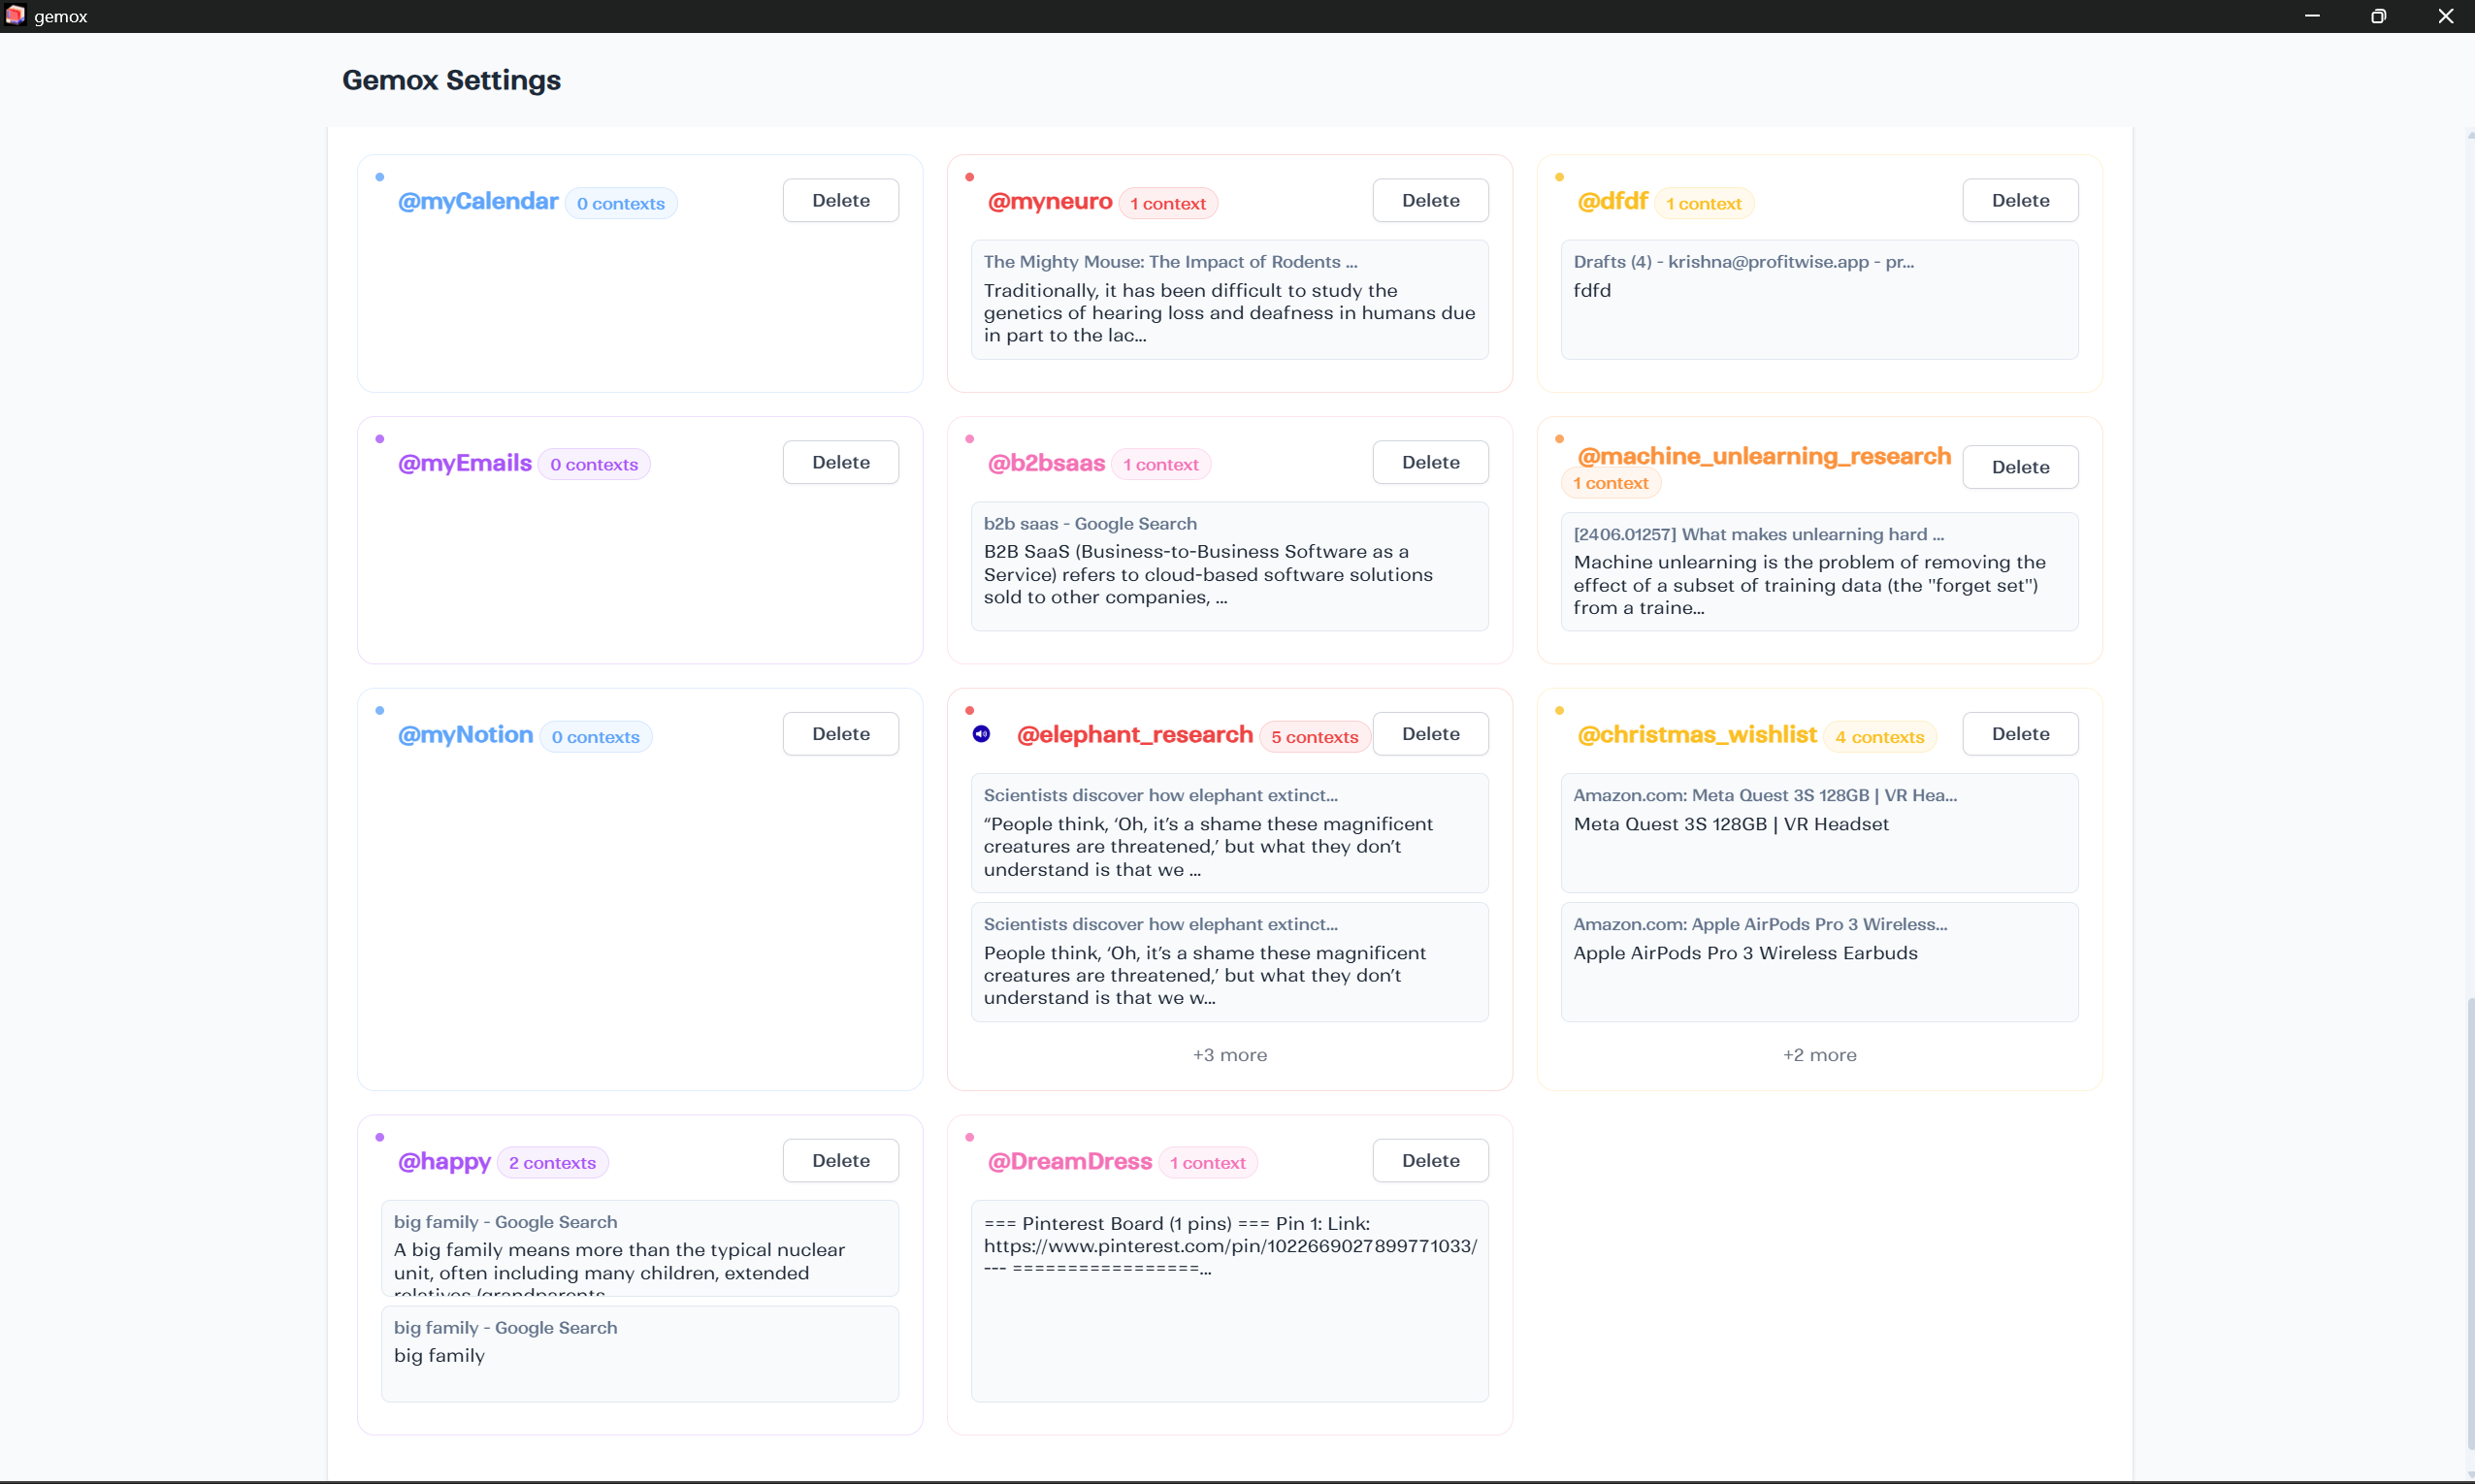Click the "0 contexts" badge on @myEmails
2475x1484 pixels.
click(x=593, y=465)
